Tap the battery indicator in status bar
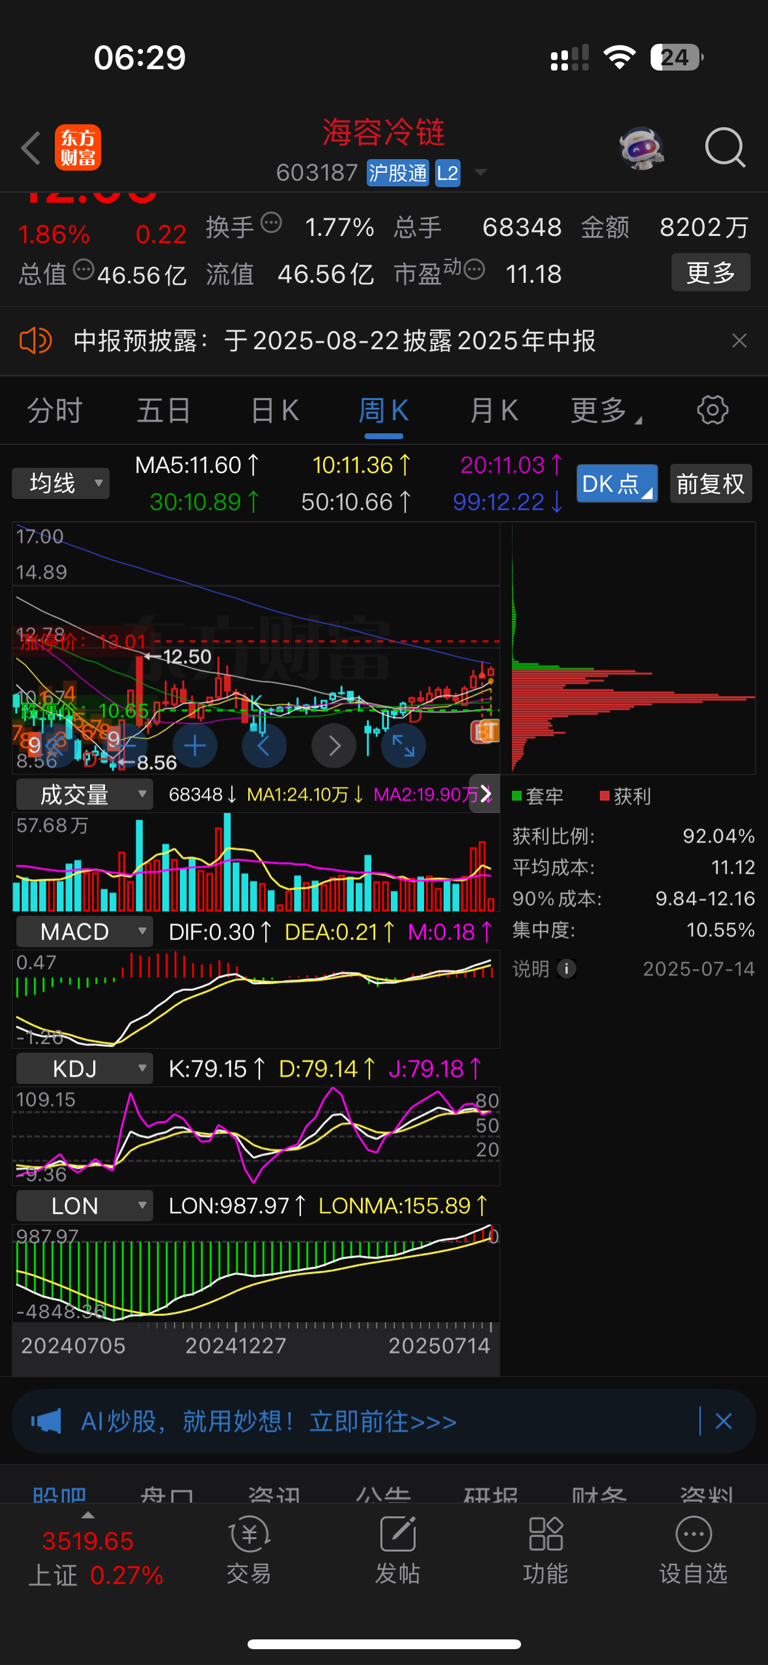This screenshot has height=1665, width=769. (677, 57)
